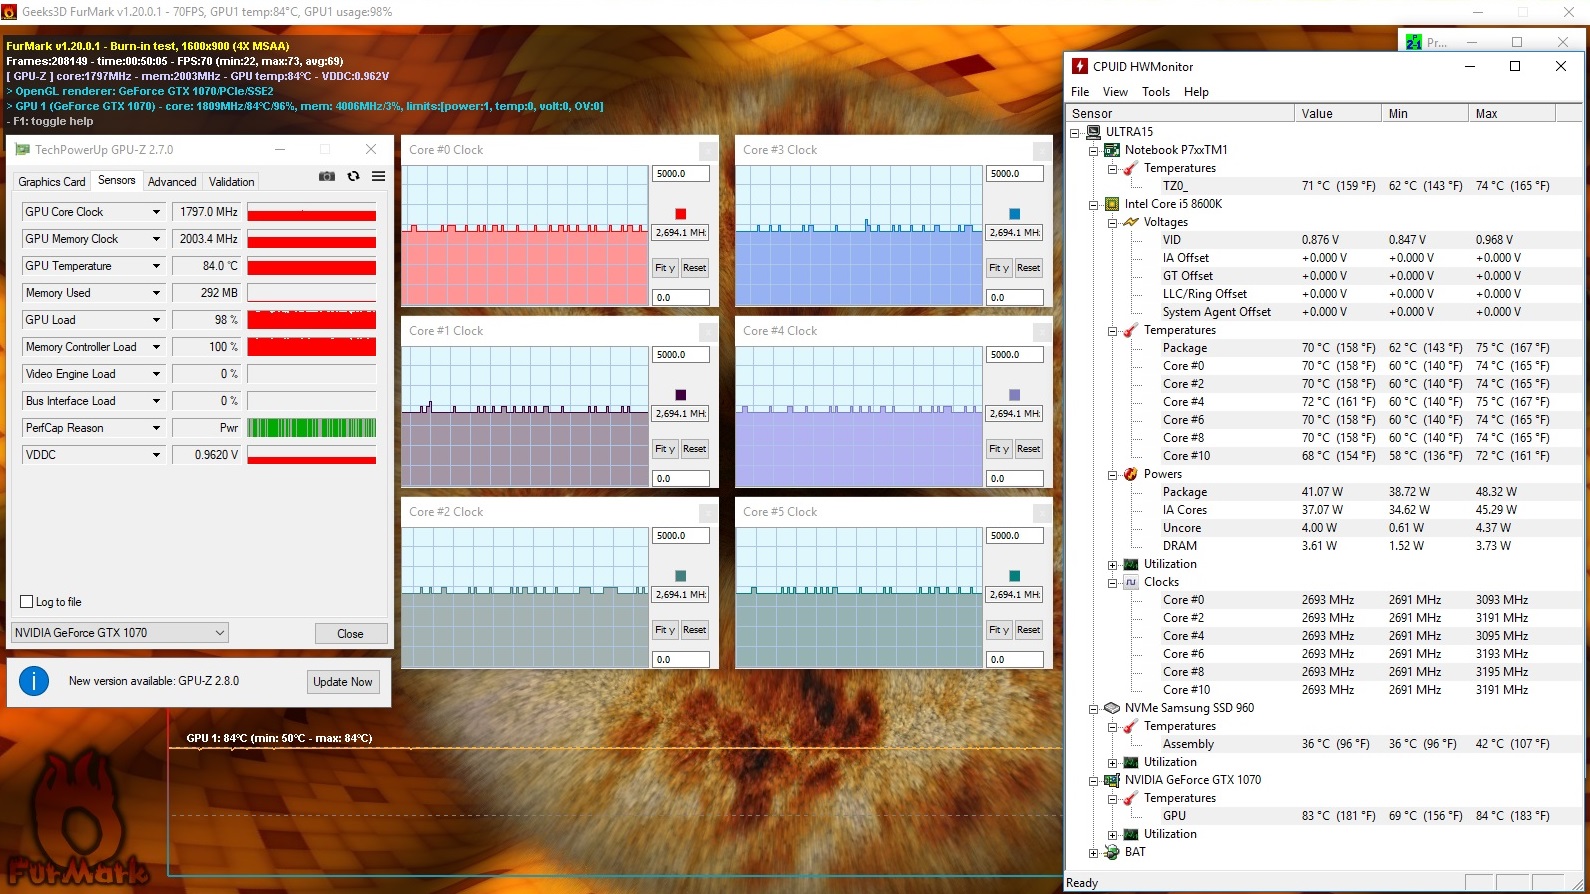1590x894 pixels.
Task: Click the thermometer icon under Intel Core i5 8600K
Action: 1131,330
